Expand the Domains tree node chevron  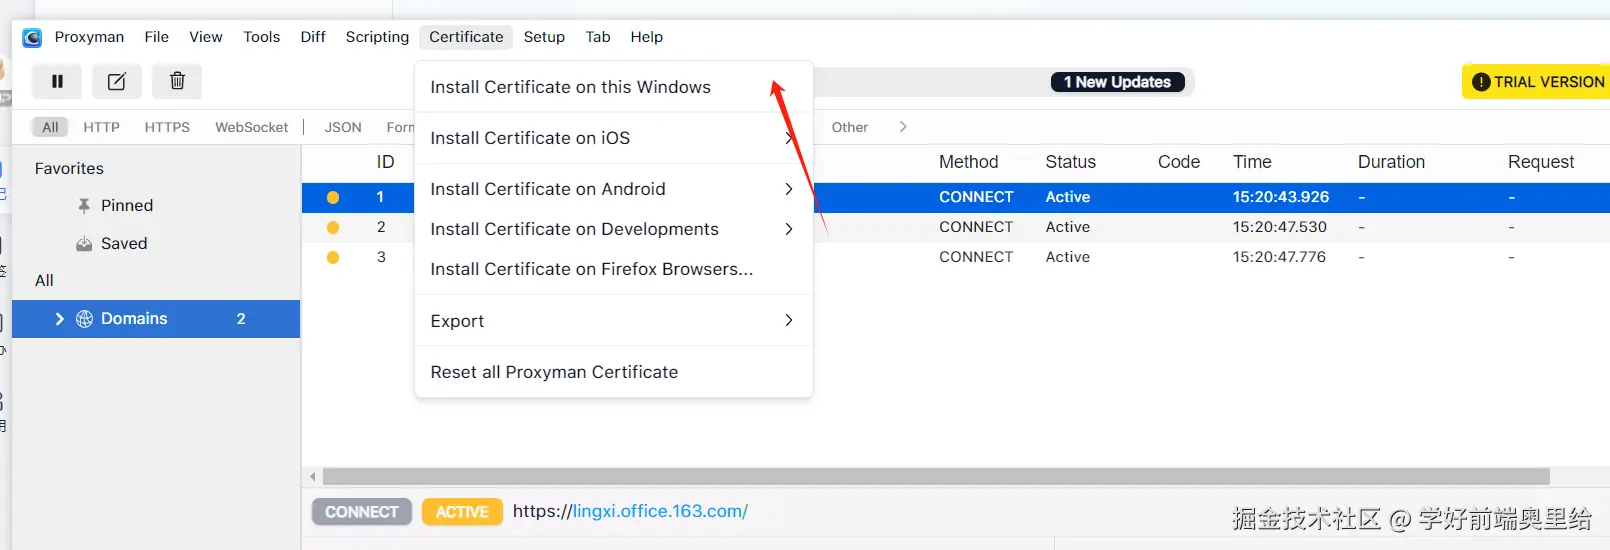pyautogui.click(x=60, y=319)
